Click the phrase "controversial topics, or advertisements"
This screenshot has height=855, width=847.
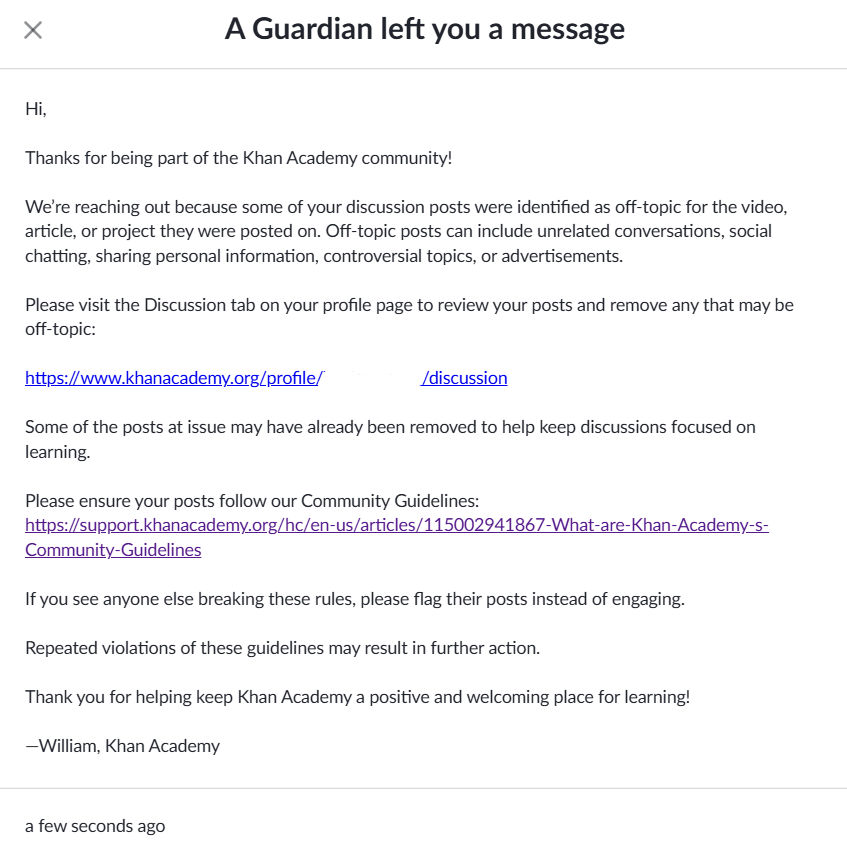click(472, 256)
